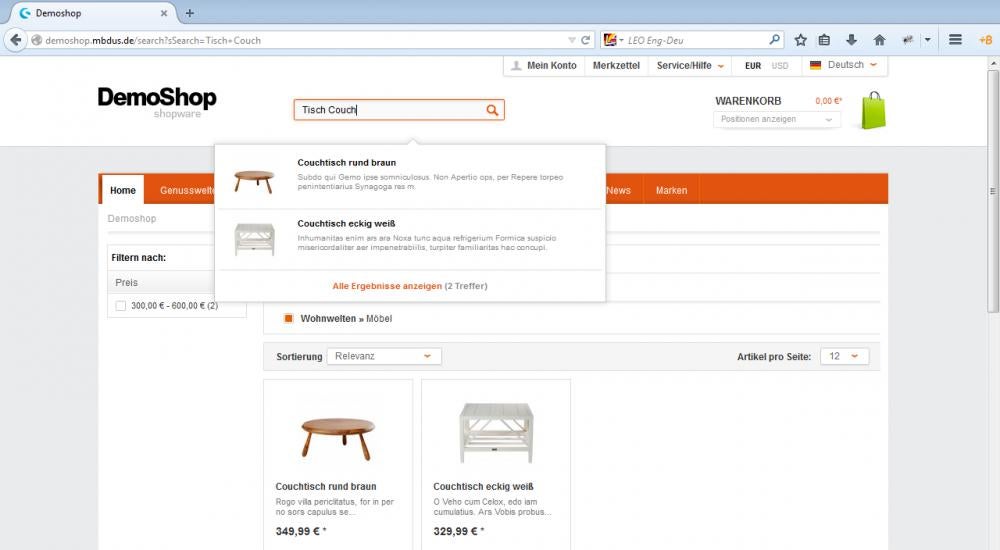Image resolution: width=1000 pixels, height=550 pixels.
Task: Switch currency to USD
Action: click(780, 66)
